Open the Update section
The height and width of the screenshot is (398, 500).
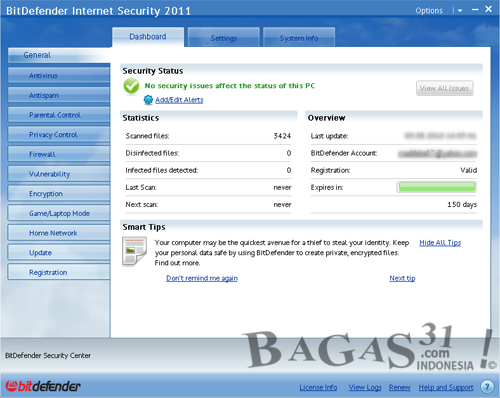(x=59, y=253)
